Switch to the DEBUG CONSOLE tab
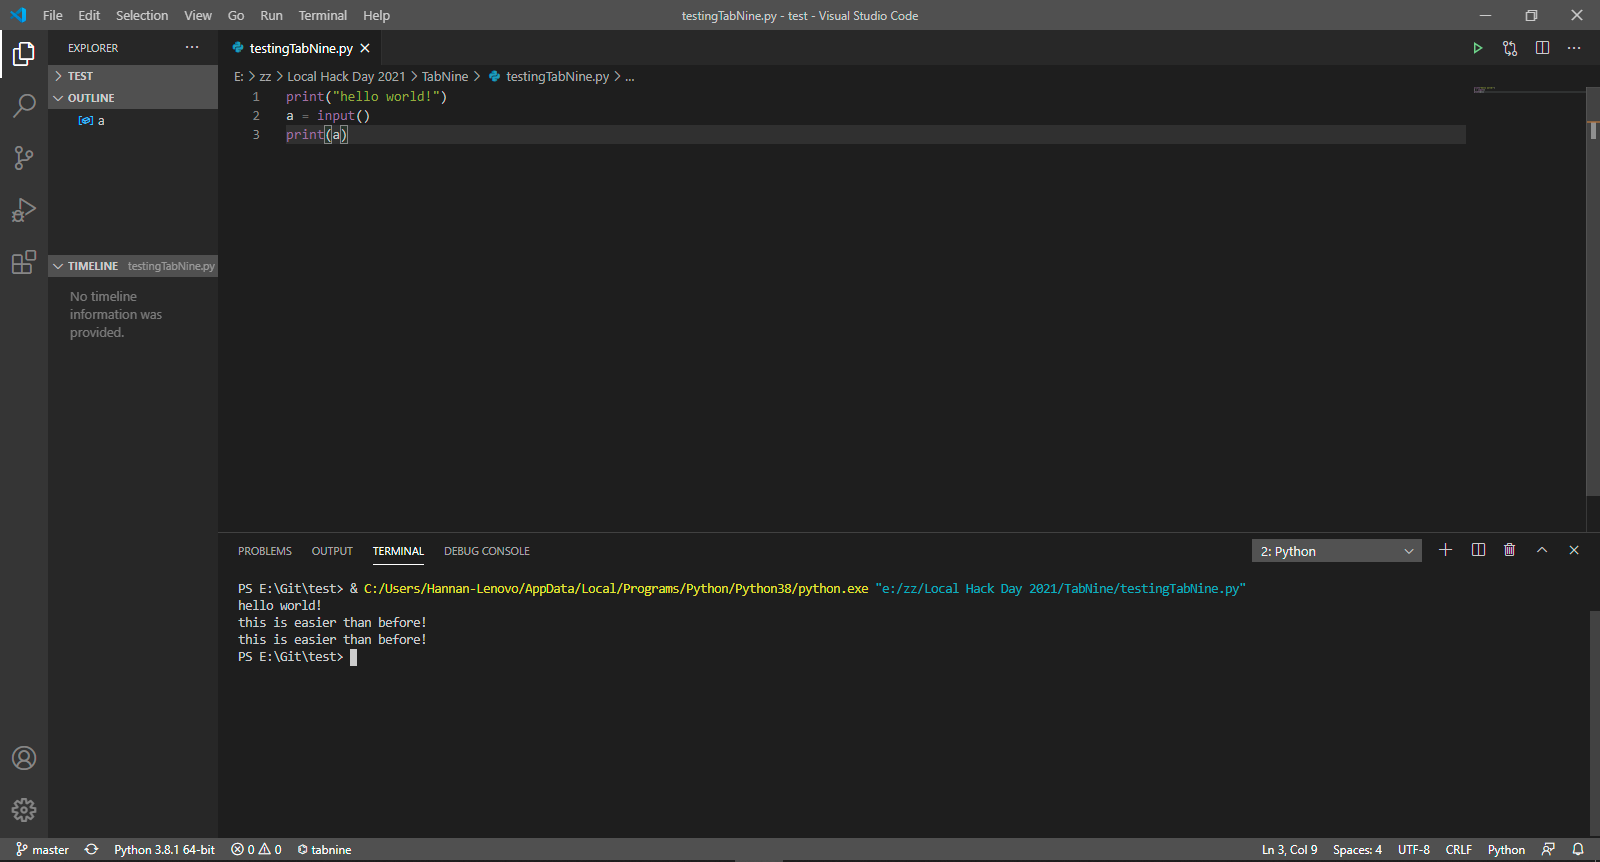 [x=487, y=551]
